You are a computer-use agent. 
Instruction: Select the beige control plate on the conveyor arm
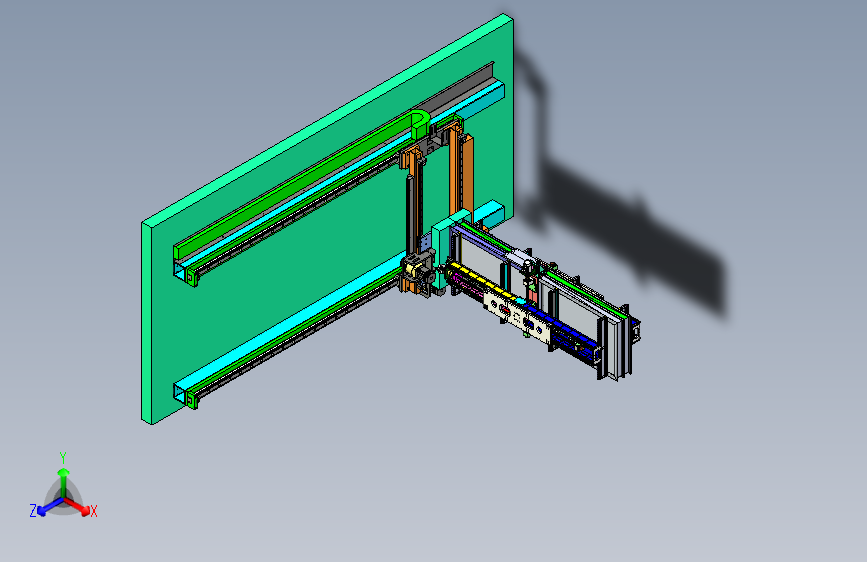(518, 316)
